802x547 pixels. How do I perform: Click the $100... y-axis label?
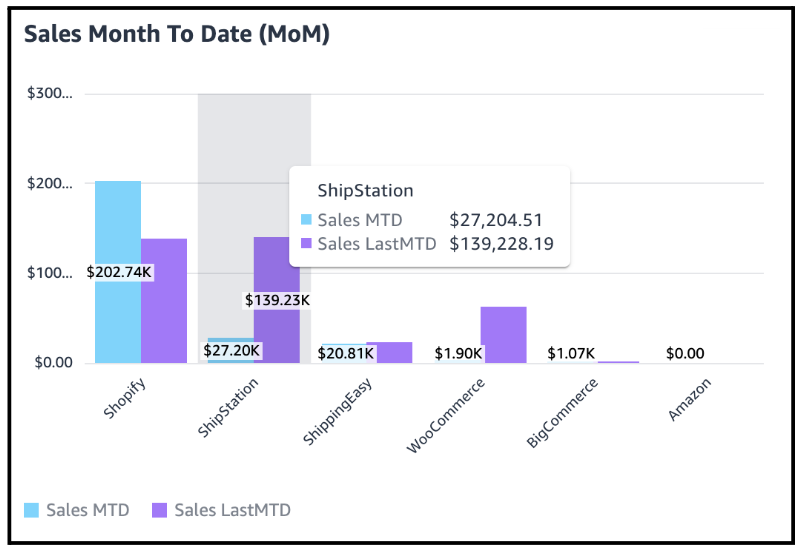tap(50, 273)
